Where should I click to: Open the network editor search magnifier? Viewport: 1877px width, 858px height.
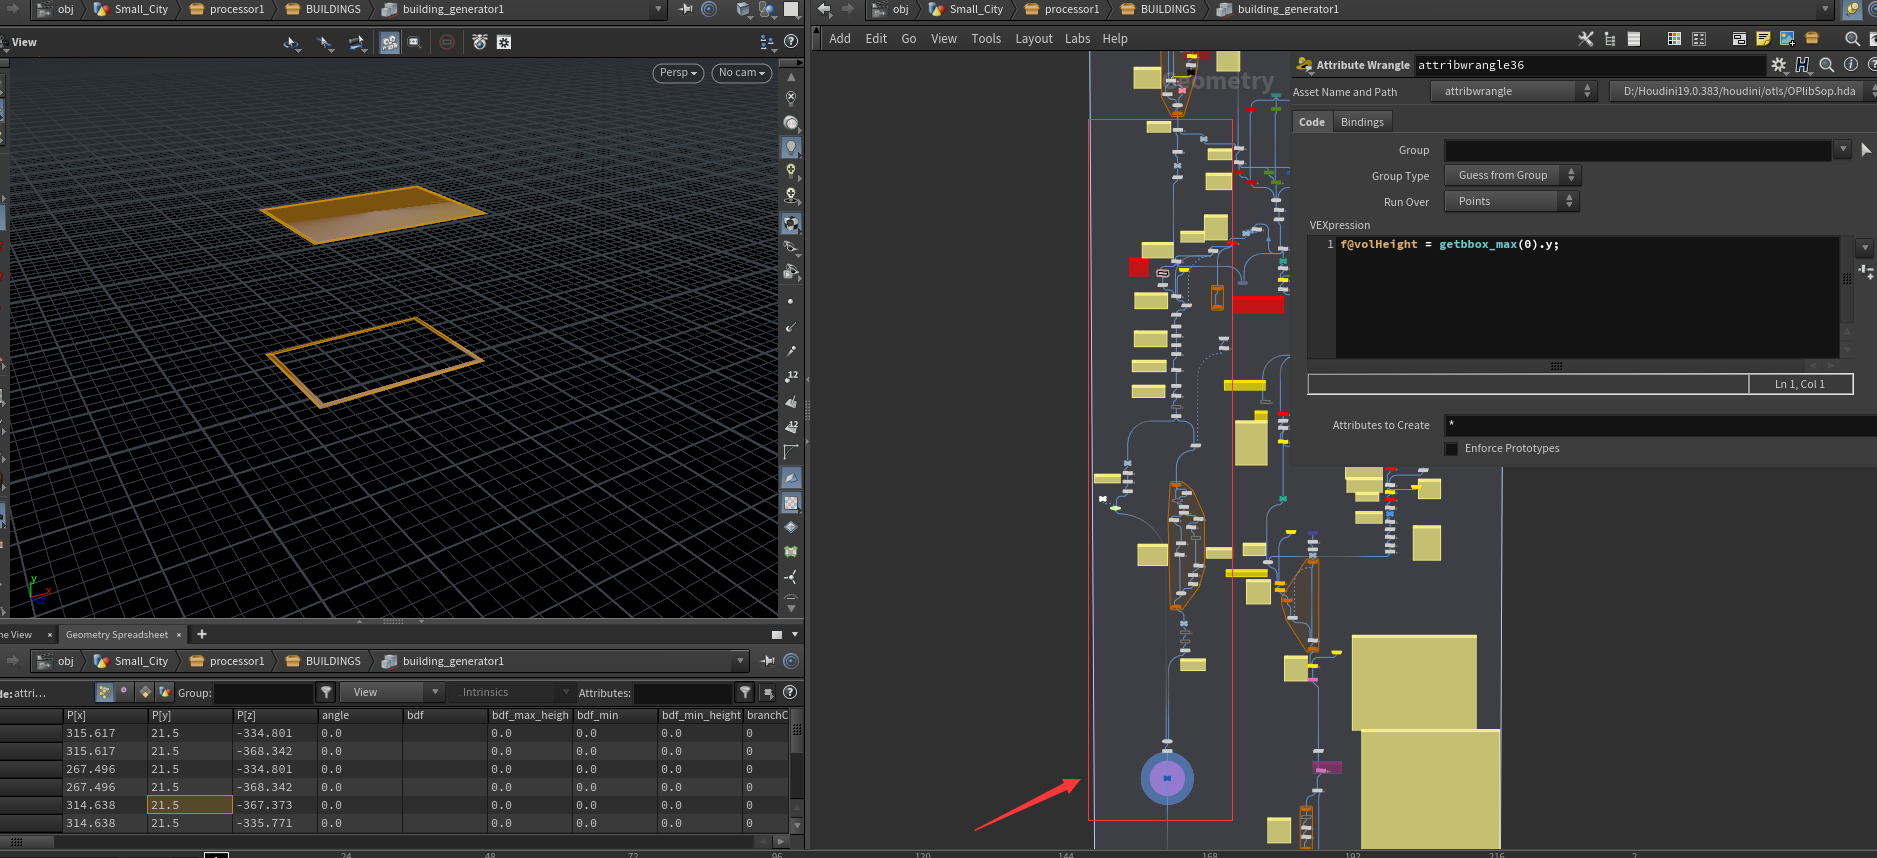(1852, 39)
